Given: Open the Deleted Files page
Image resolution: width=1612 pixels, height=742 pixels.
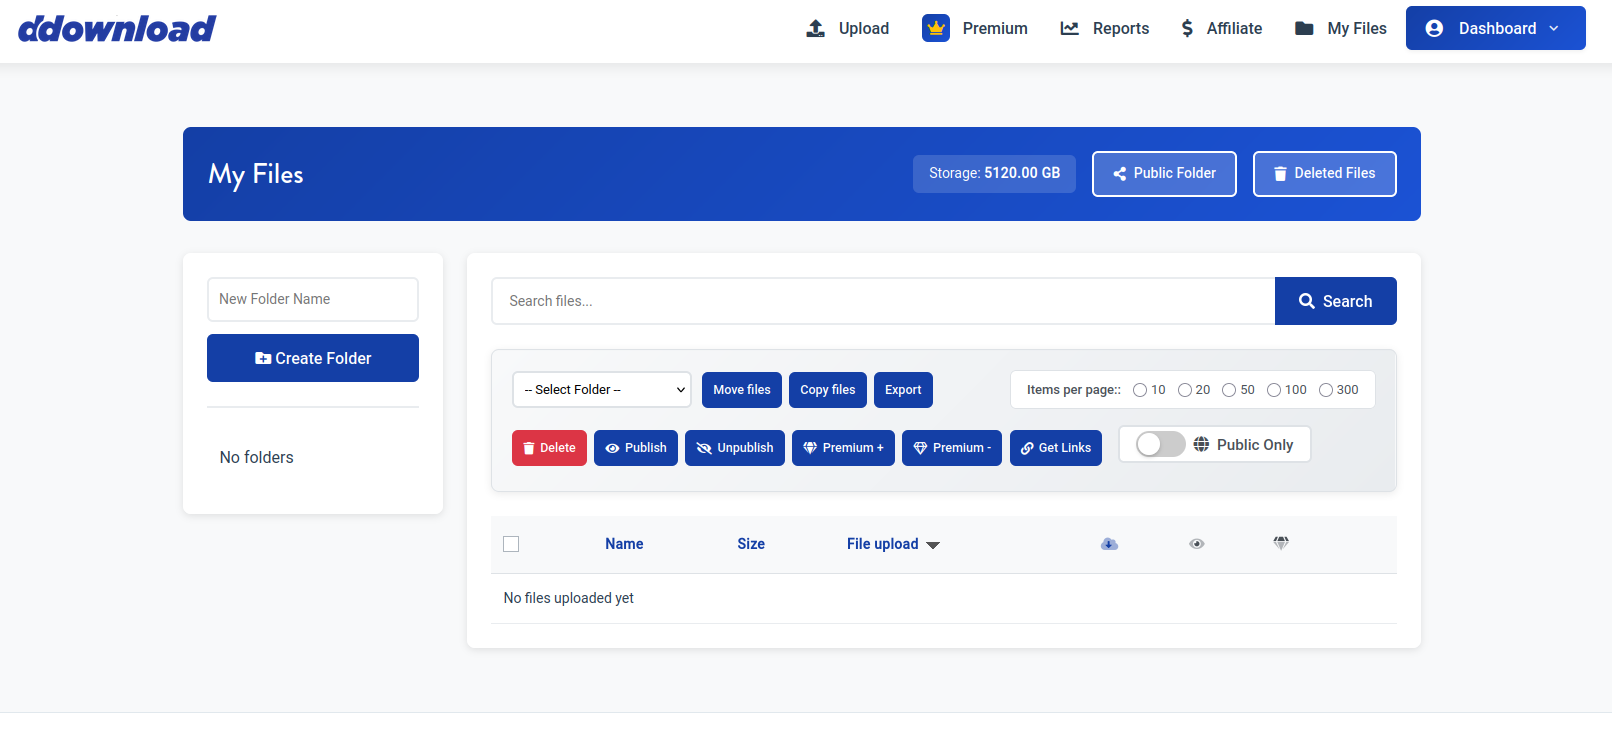Looking at the screenshot, I should point(1324,174).
